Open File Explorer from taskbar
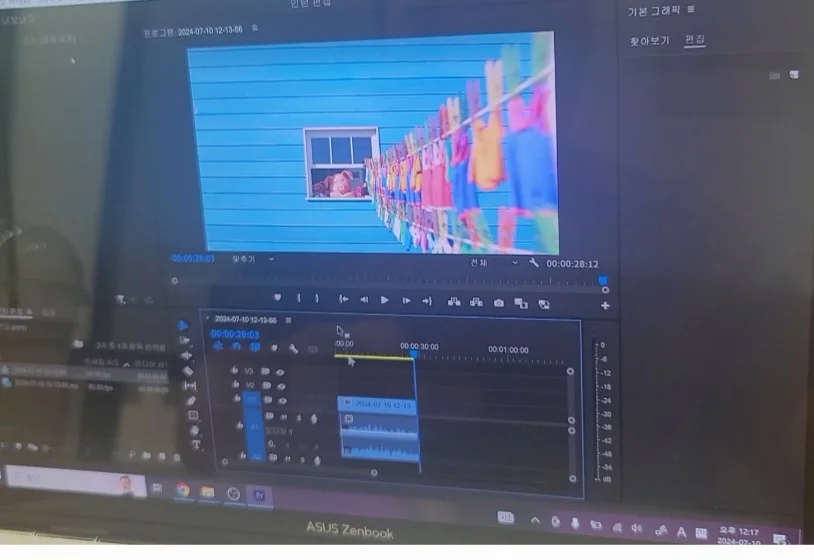 (208, 491)
